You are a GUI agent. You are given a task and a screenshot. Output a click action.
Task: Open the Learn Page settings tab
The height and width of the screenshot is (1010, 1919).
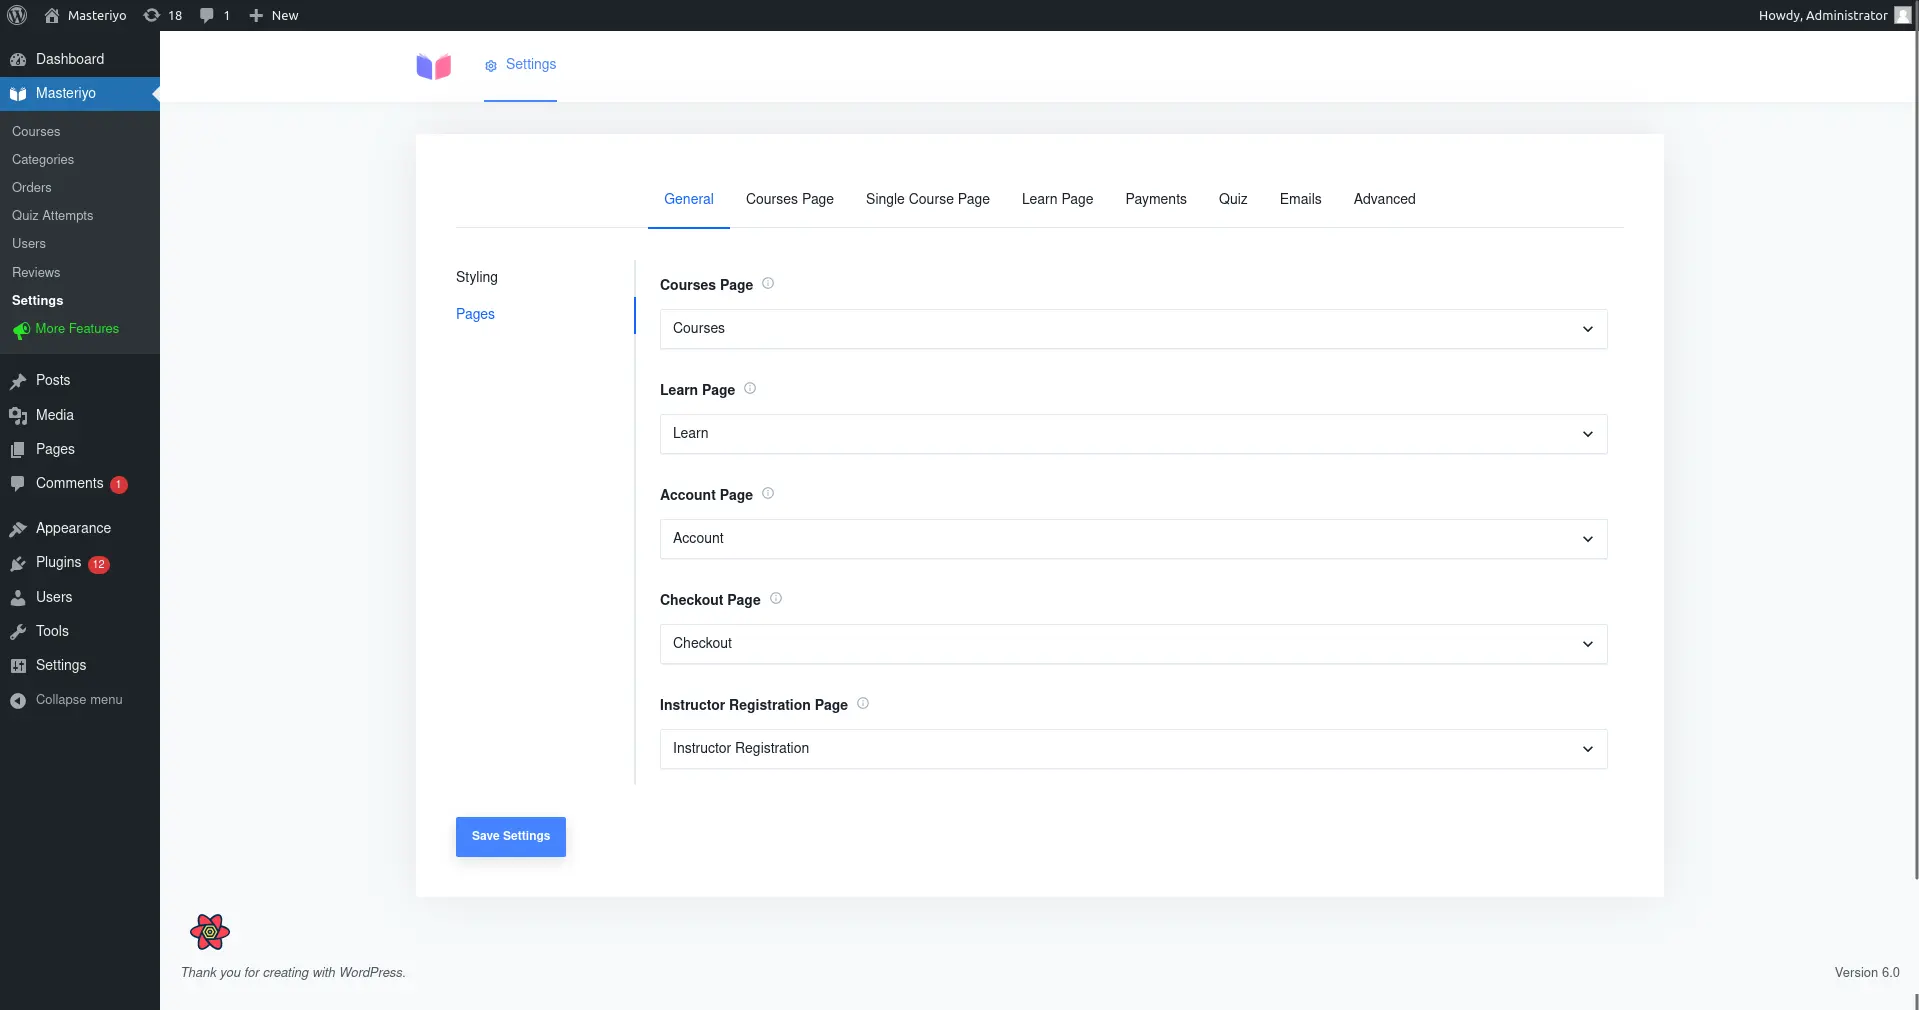pos(1058,199)
